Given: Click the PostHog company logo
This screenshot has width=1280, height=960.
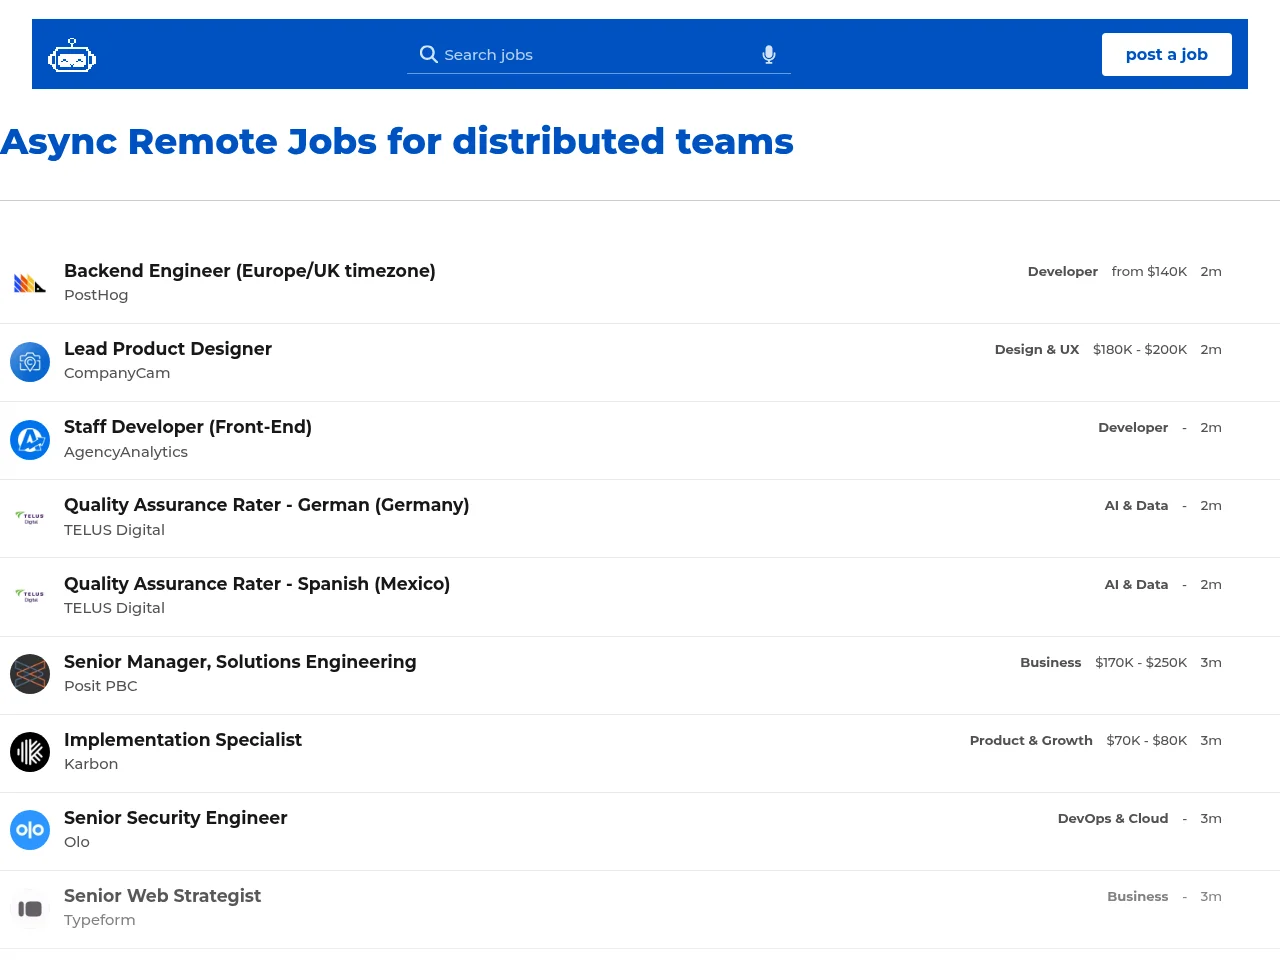Looking at the screenshot, I should (30, 284).
